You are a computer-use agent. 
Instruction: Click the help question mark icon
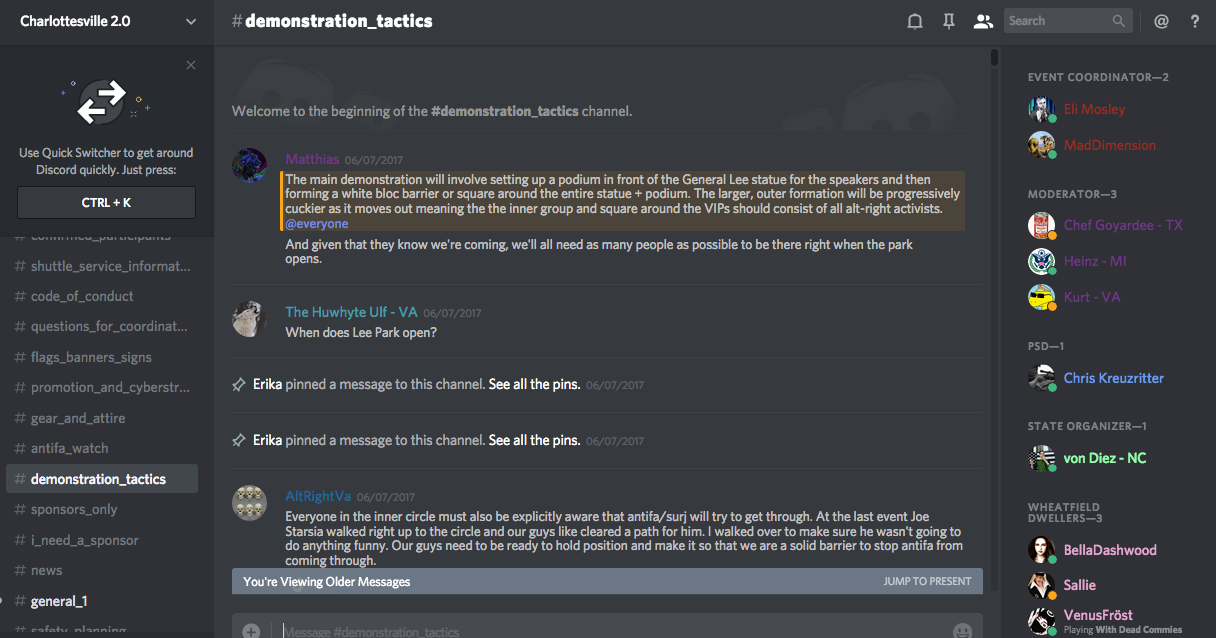1194,21
